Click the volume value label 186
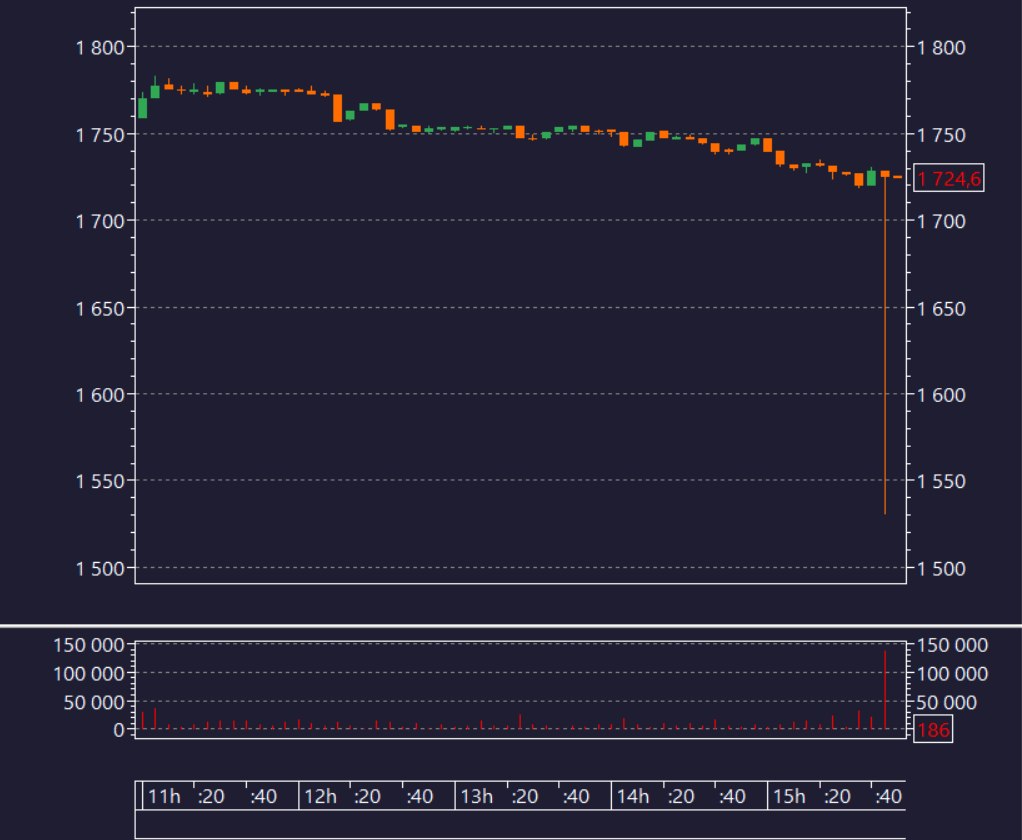1022x840 pixels. pos(933,729)
